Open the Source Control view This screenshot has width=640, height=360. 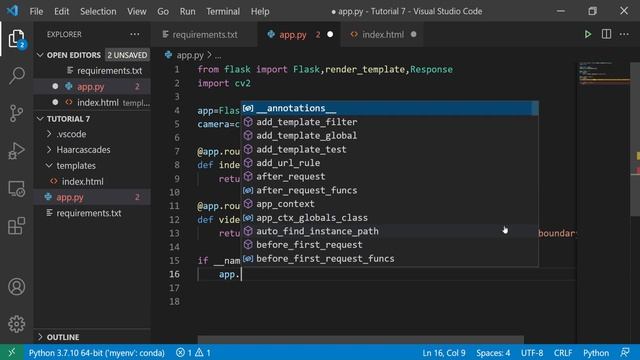[x=16, y=113]
